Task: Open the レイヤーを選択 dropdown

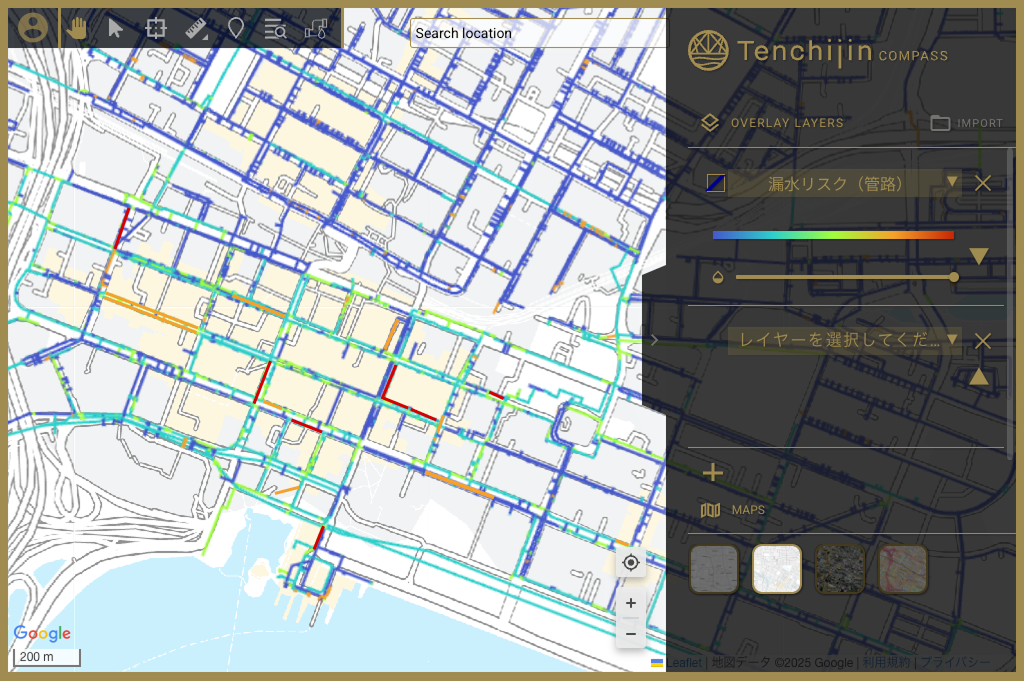Action: pyautogui.click(x=844, y=340)
